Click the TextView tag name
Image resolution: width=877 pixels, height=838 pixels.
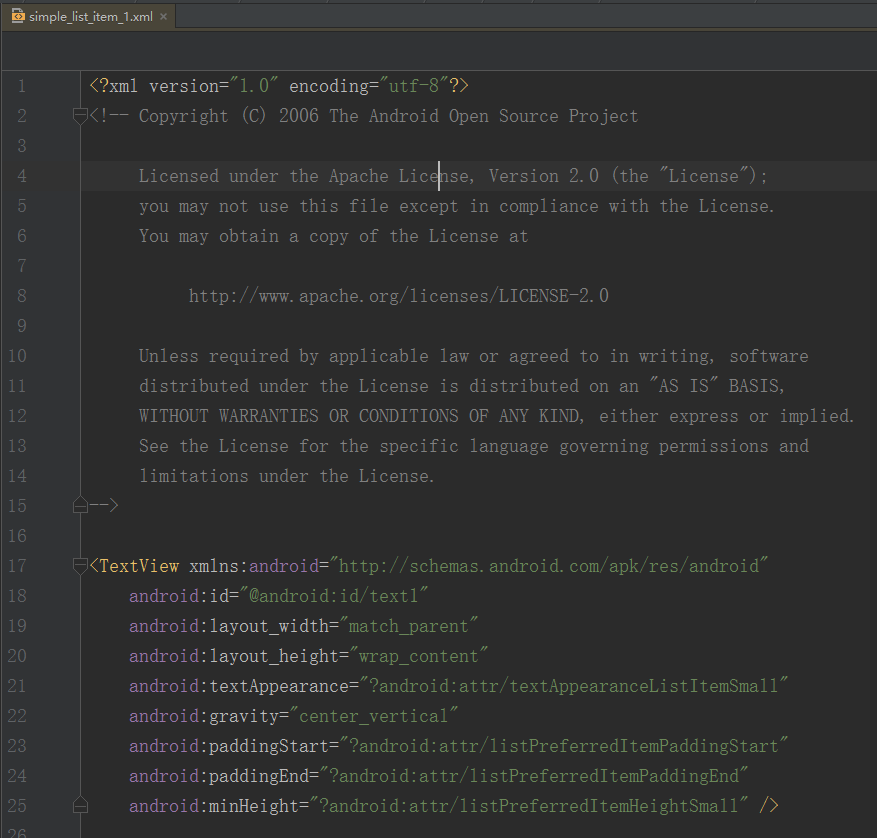pos(139,566)
